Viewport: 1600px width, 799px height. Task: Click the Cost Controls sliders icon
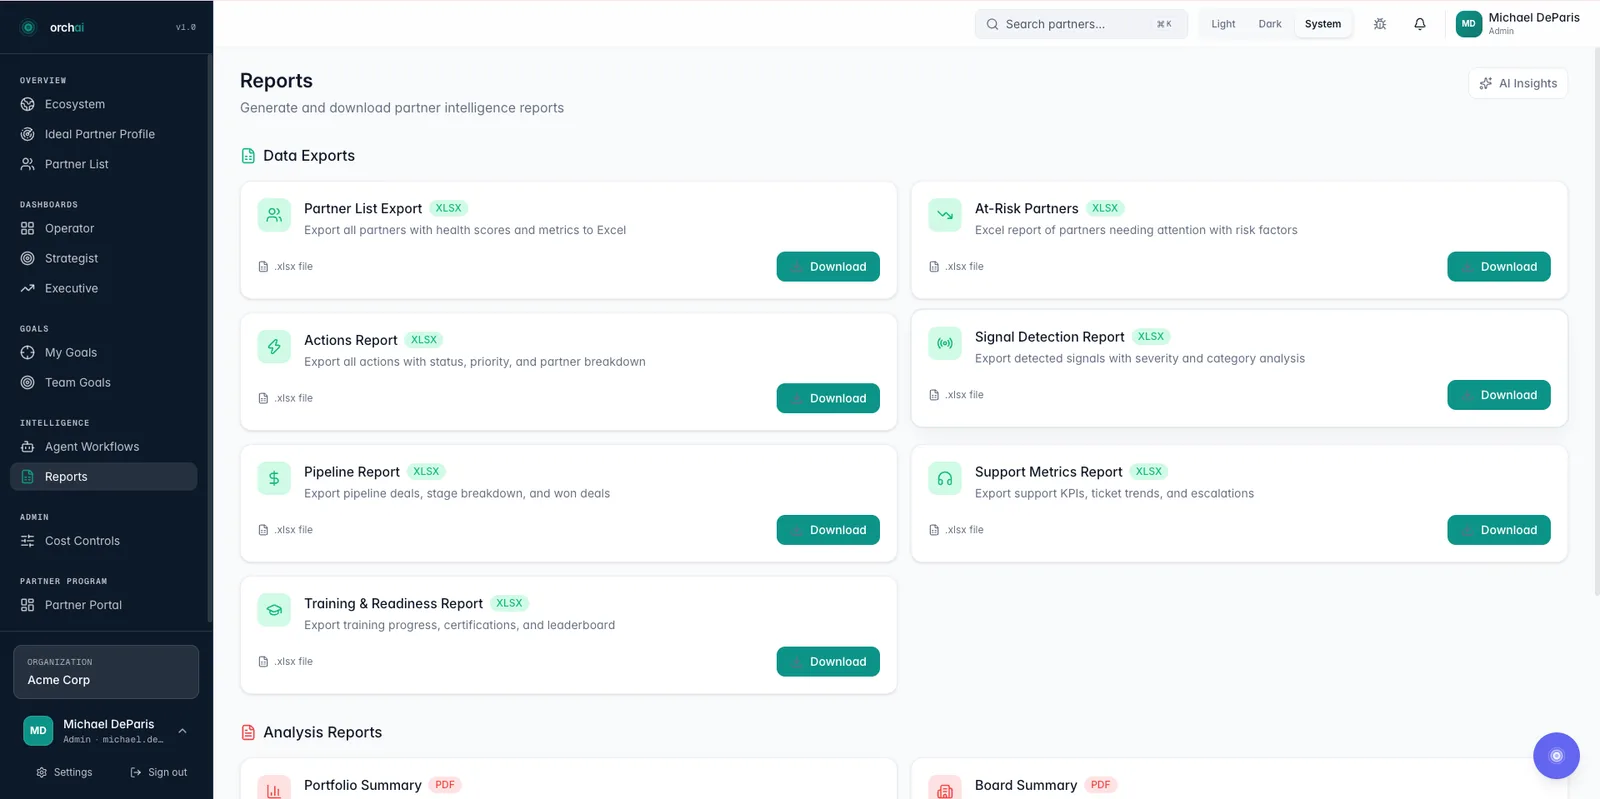(x=28, y=541)
